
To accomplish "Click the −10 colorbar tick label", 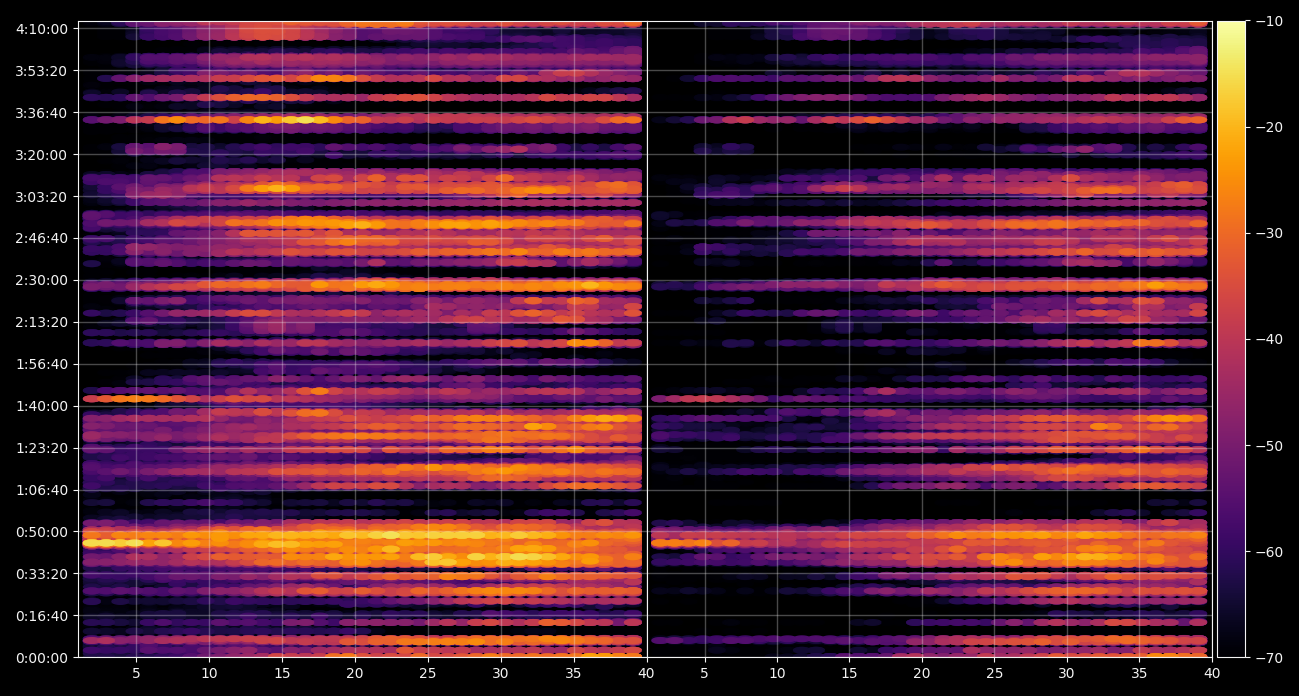I will [x=1268, y=21].
